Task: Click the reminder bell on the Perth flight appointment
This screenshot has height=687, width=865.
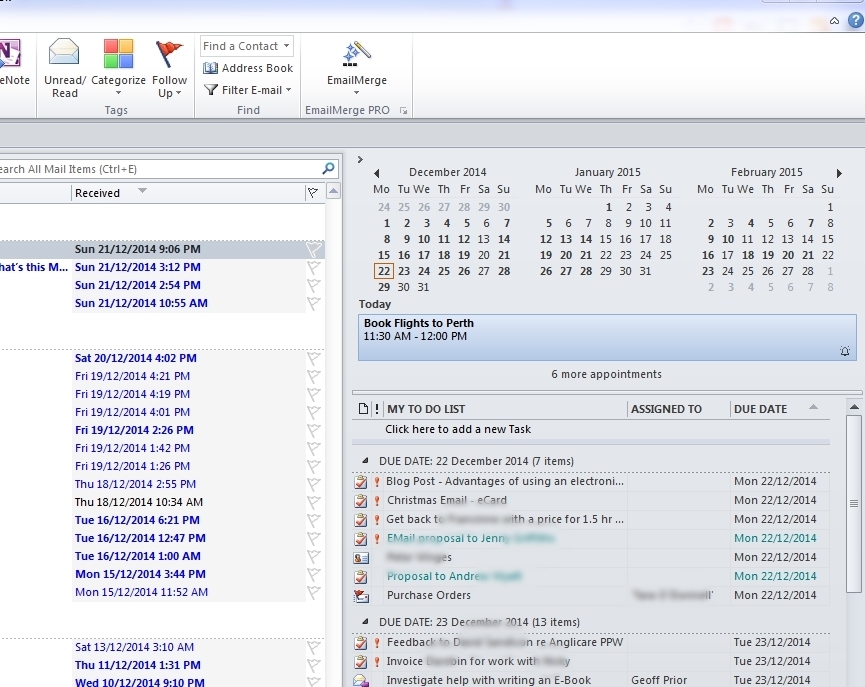Action: point(845,352)
